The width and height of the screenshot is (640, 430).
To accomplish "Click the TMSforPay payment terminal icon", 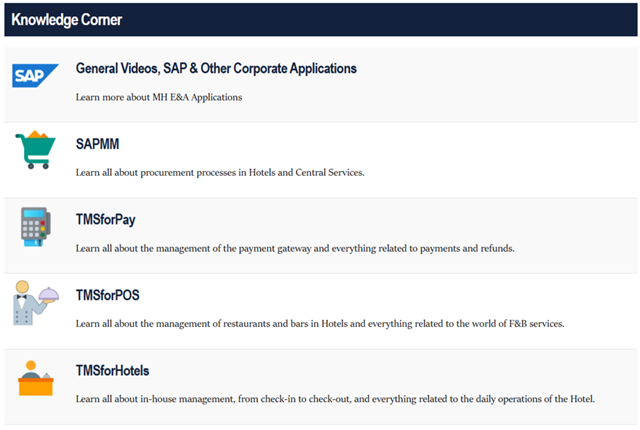I will pyautogui.click(x=36, y=226).
